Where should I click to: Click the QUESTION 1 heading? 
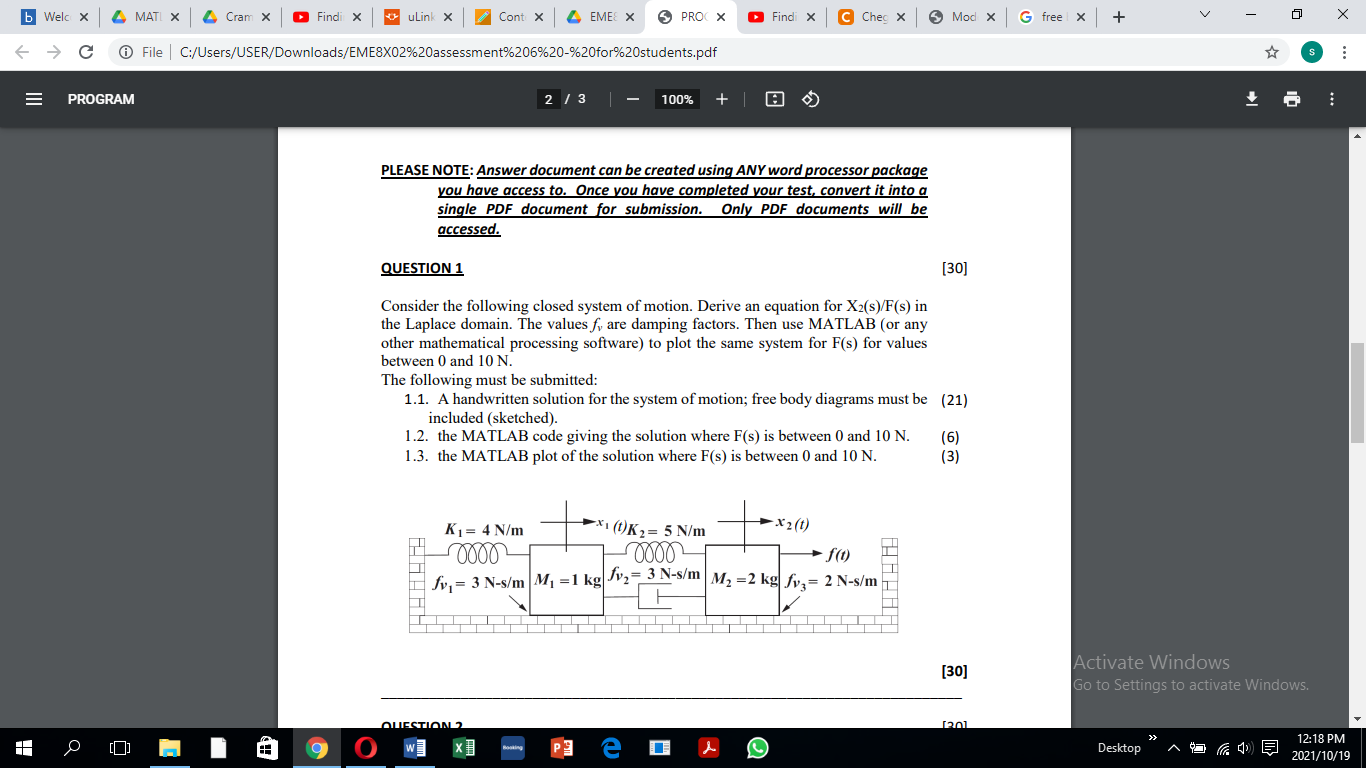422,268
